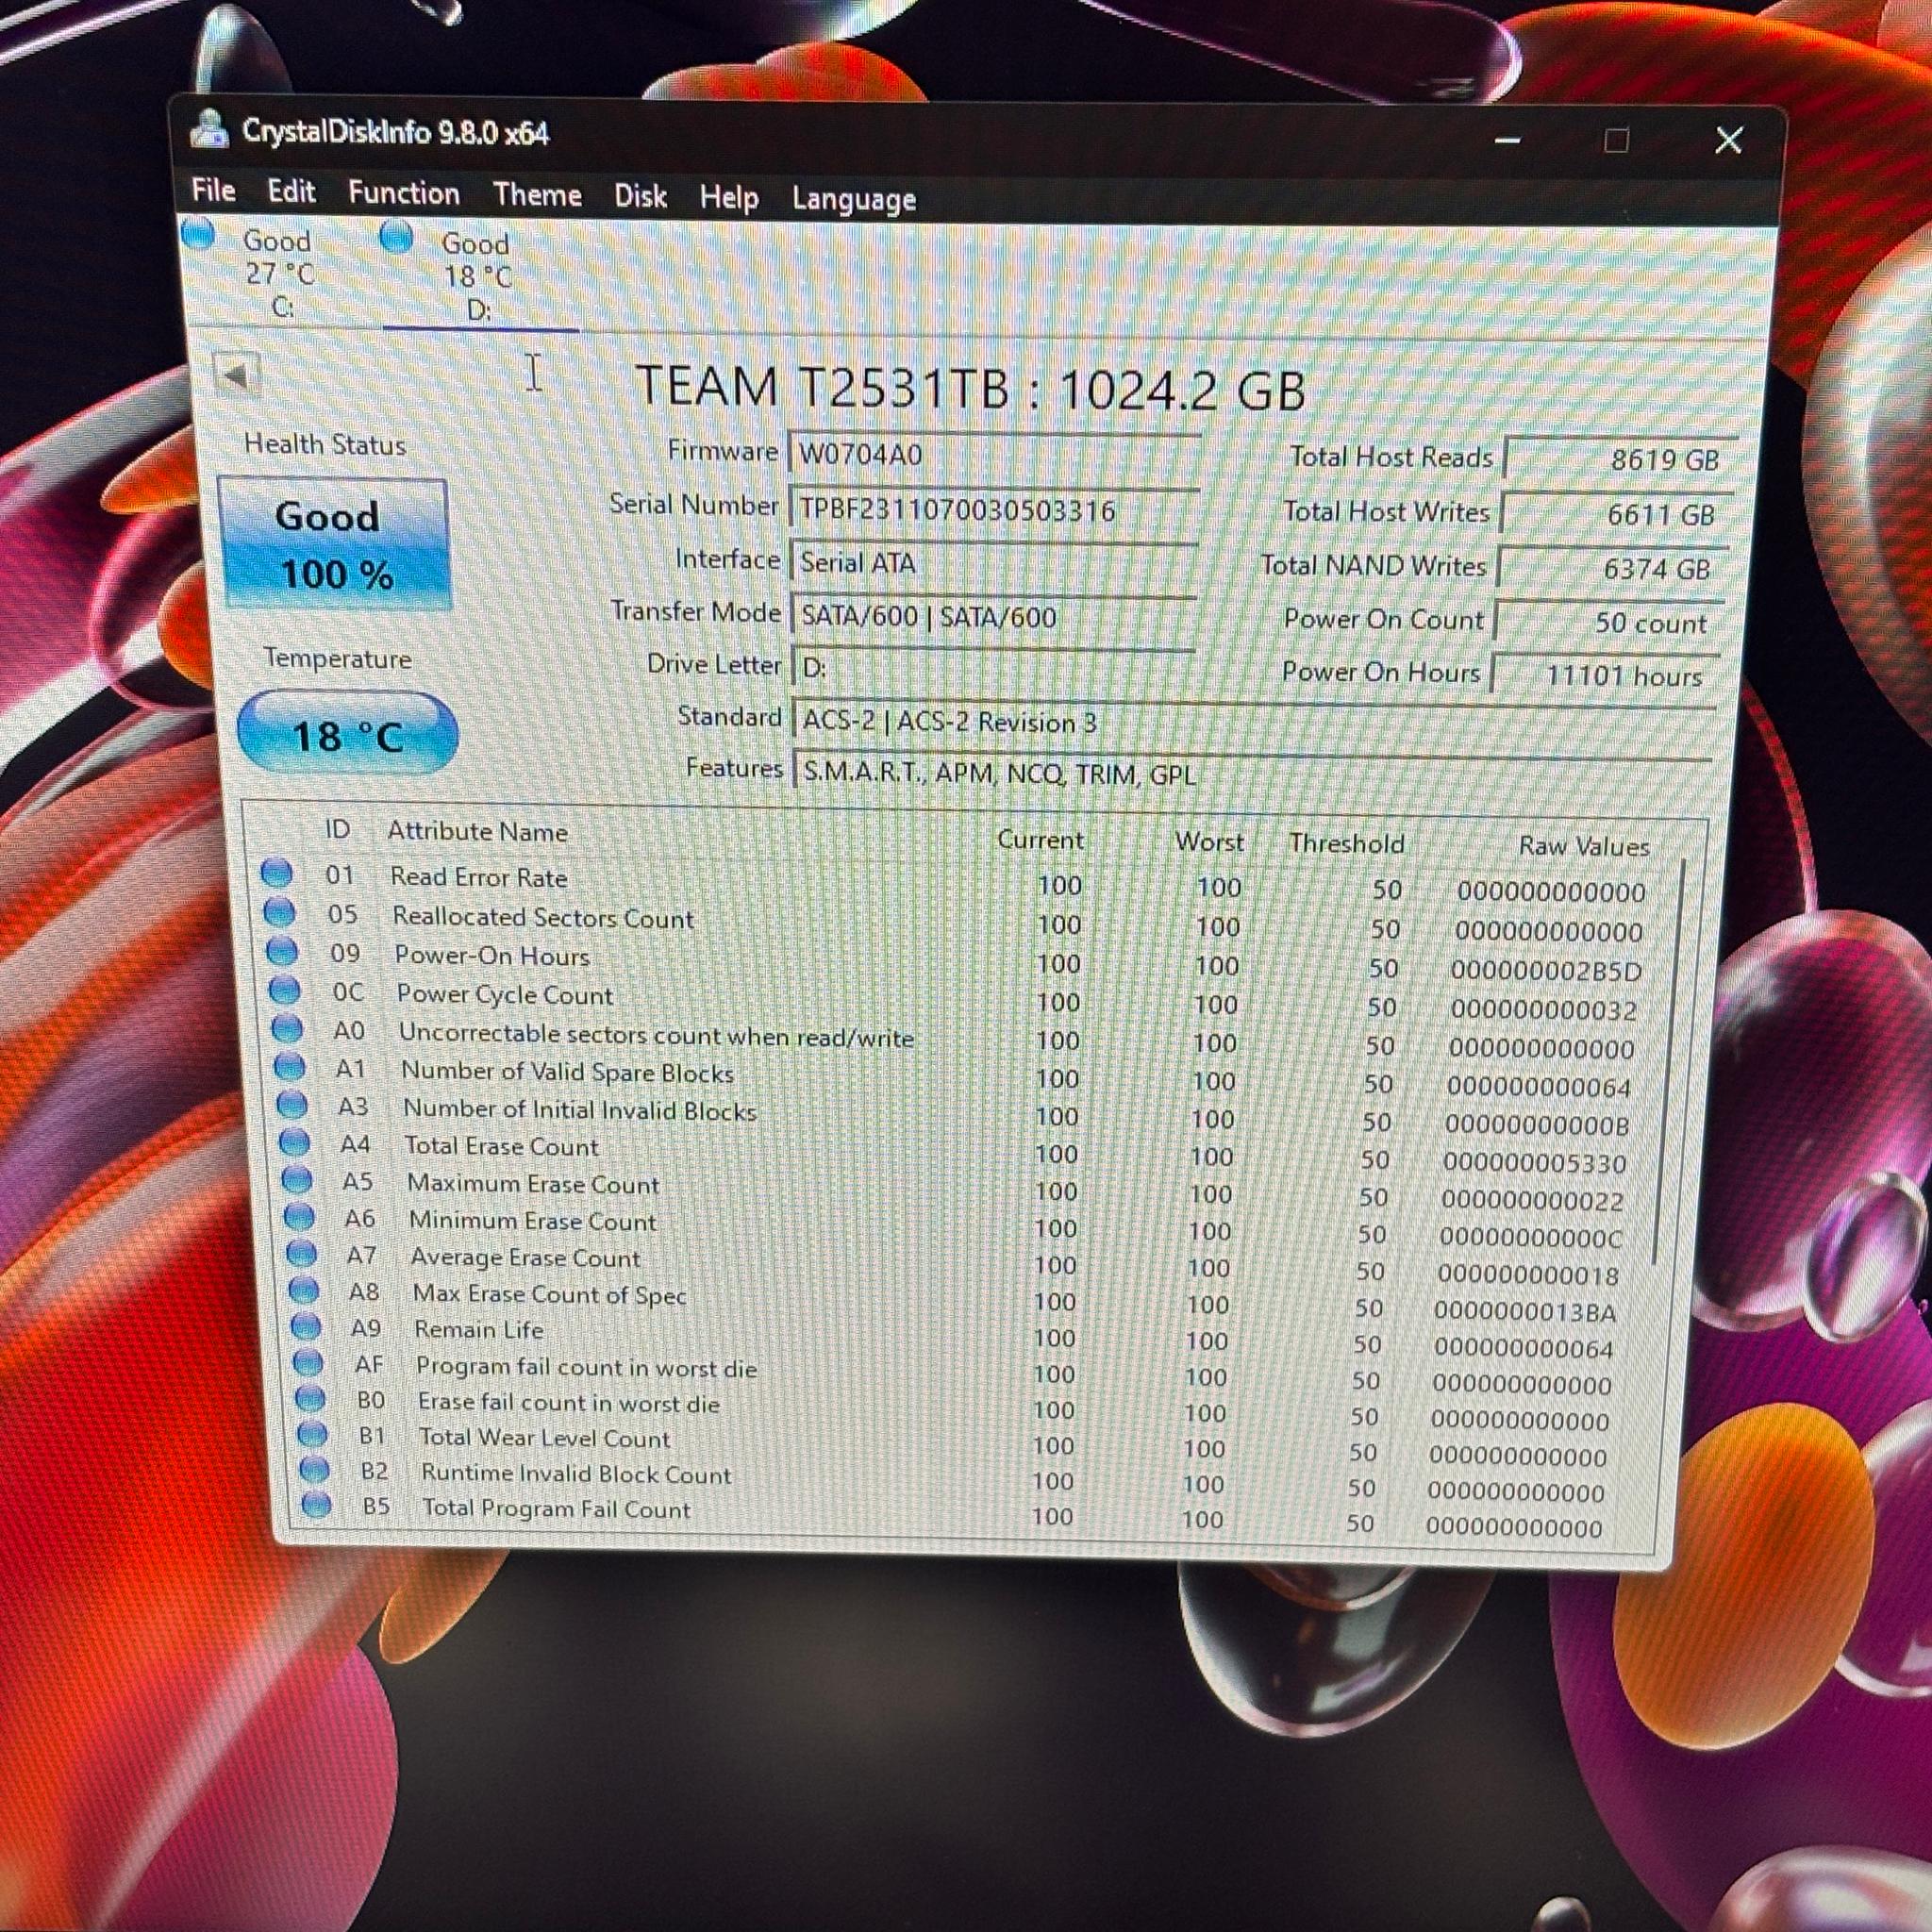
Task: Click status icon of Program fail count row
Action: tap(309, 1362)
